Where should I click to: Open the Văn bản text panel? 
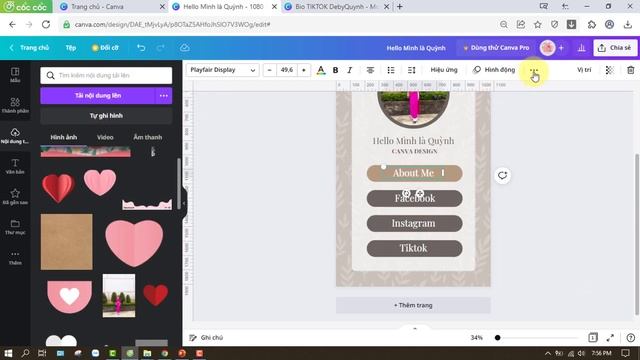15,166
